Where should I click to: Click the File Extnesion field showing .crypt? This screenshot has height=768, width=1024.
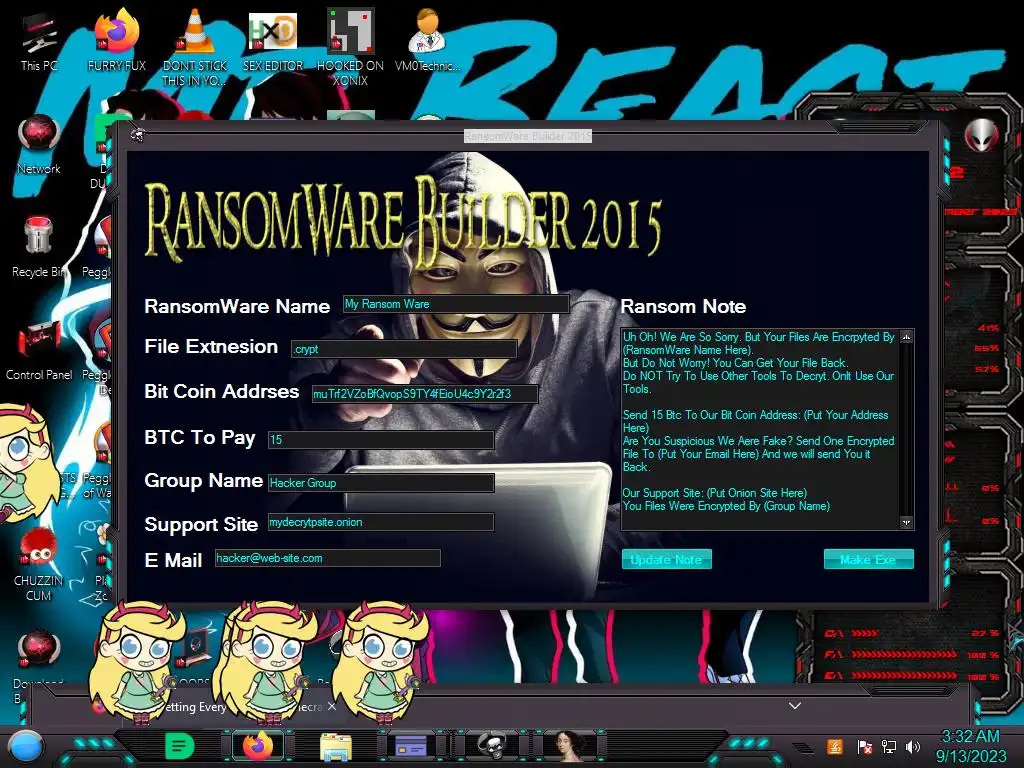point(404,349)
